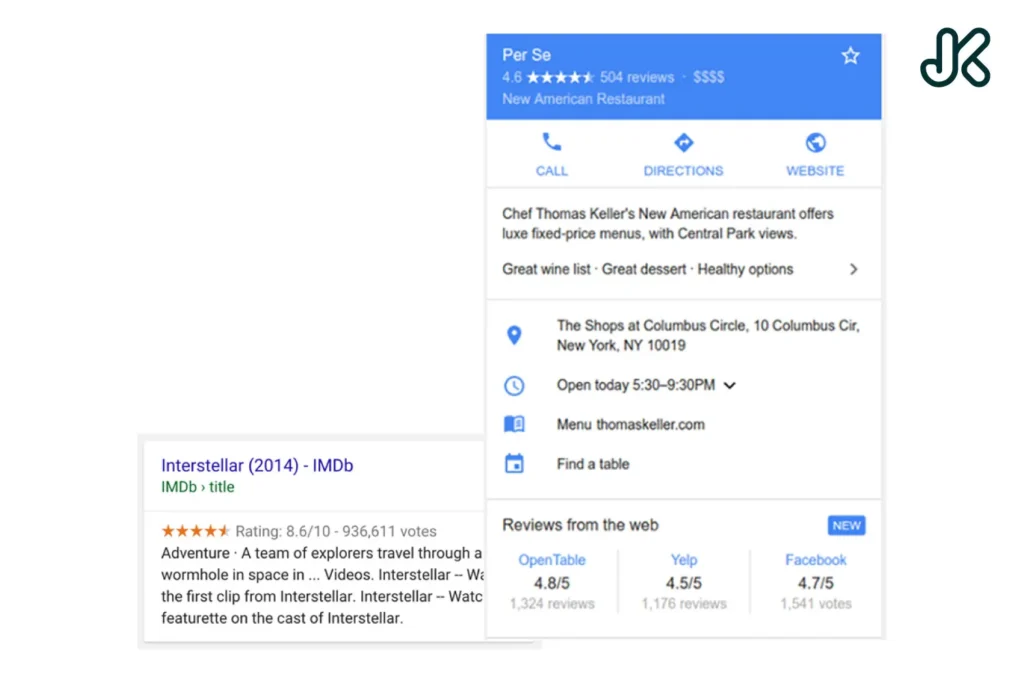Click Menu thomaskeller.com

[x=631, y=424]
